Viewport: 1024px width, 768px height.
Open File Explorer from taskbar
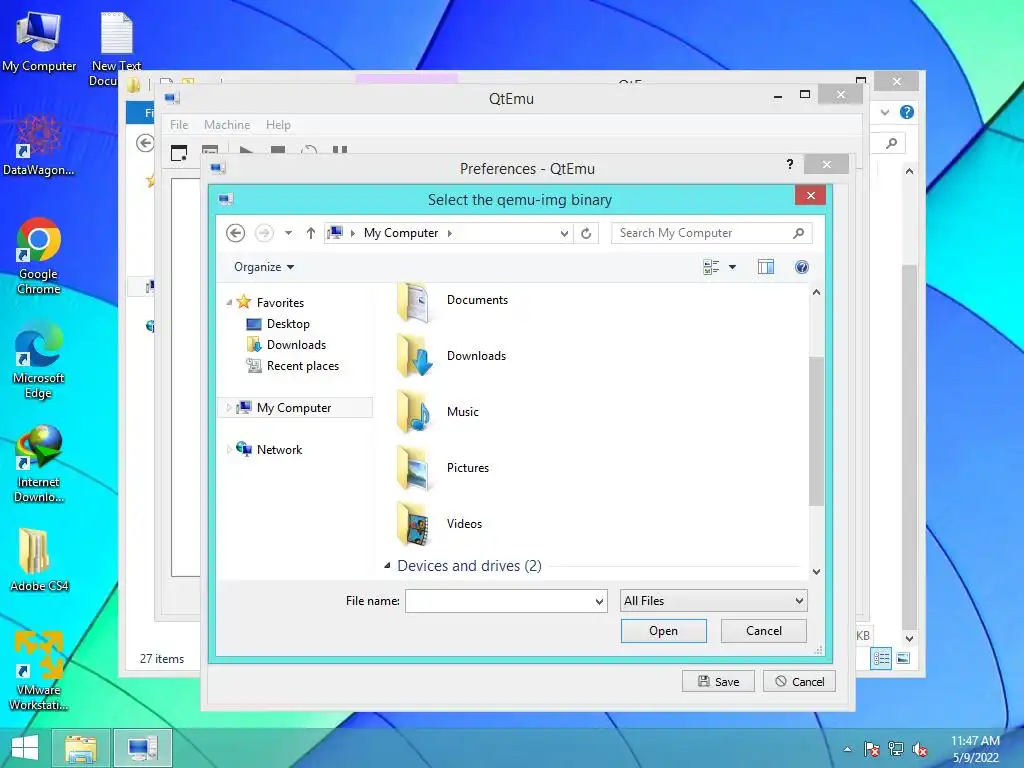(80, 748)
